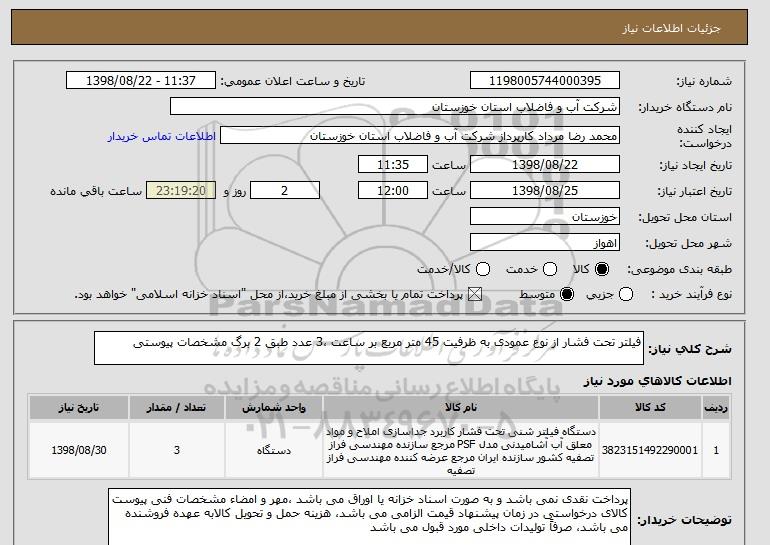Click the اطلاعات کالاهای مورد نیاز section heading
The height and width of the screenshot is (545, 770).
(658, 381)
